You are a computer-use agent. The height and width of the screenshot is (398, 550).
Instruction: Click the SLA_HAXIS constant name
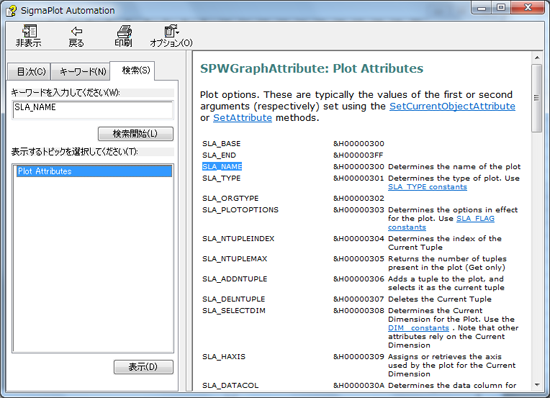[224, 356]
